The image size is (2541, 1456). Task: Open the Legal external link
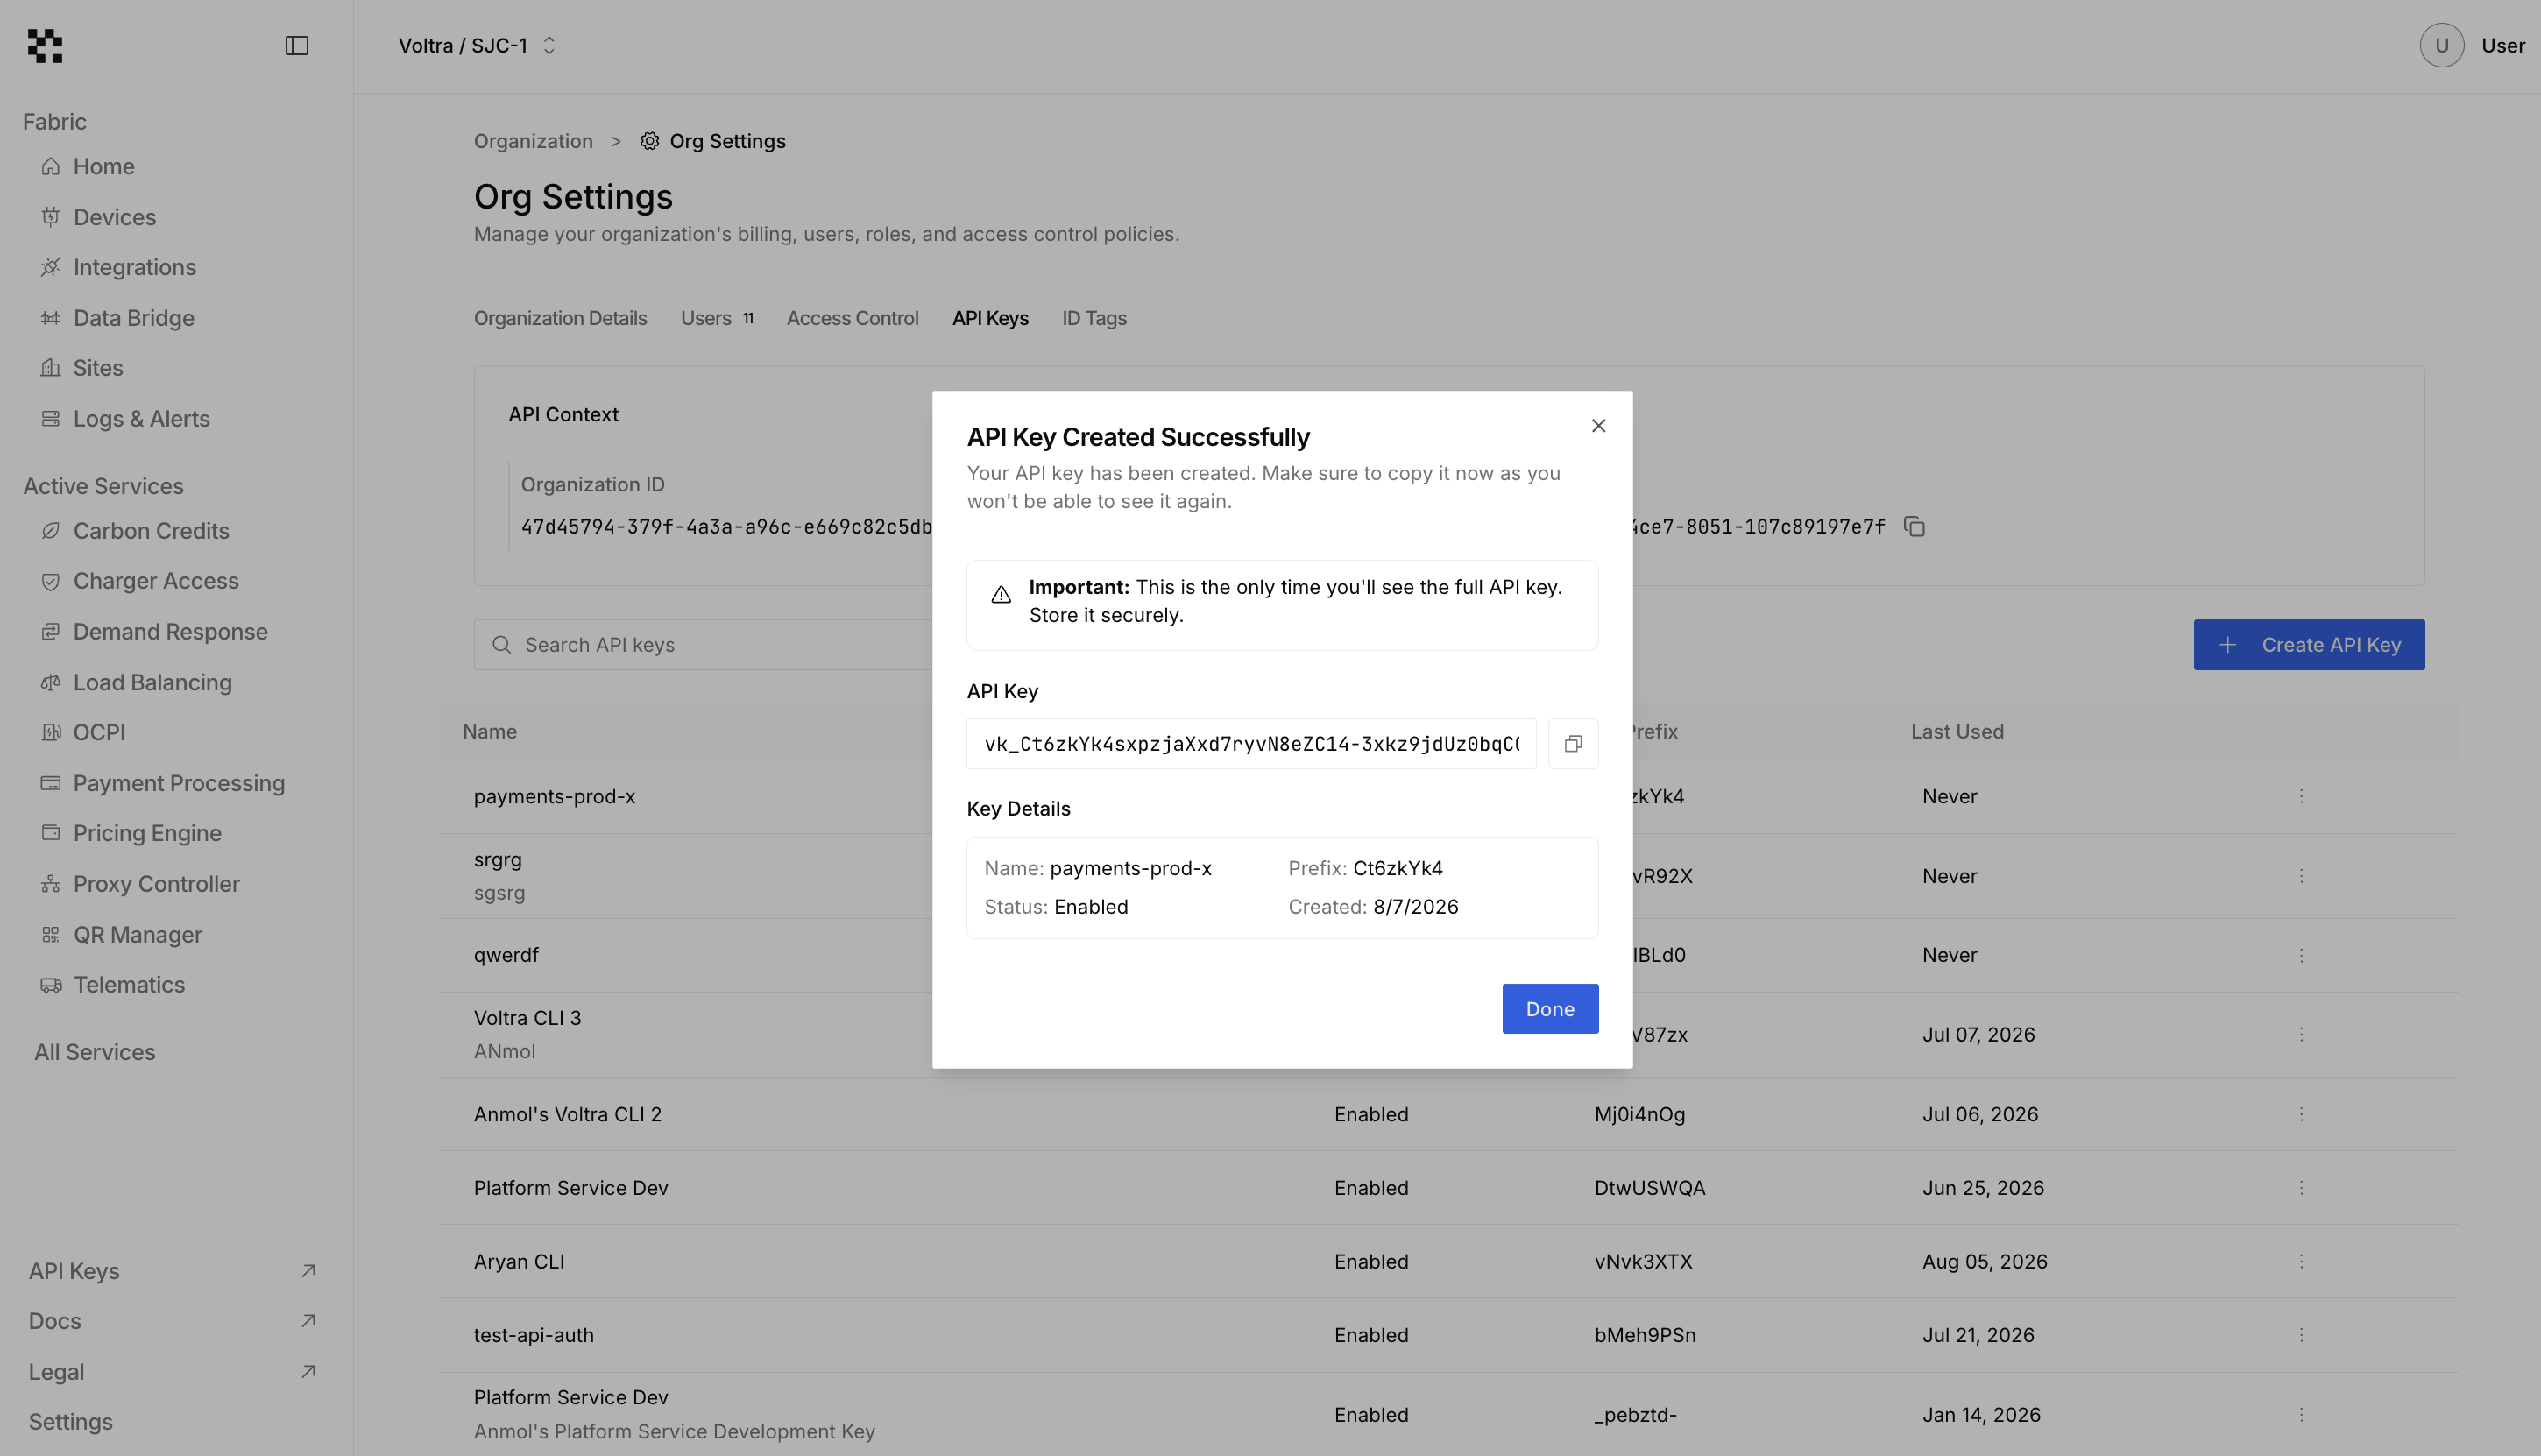(x=172, y=1372)
